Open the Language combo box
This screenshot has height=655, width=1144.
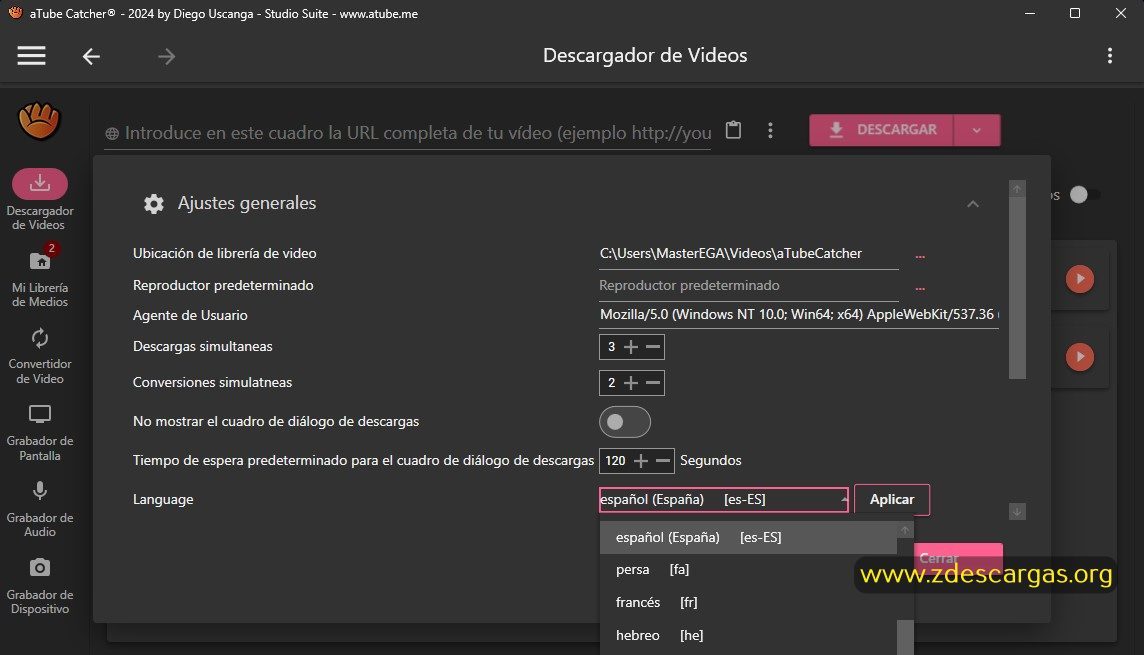[723, 500]
